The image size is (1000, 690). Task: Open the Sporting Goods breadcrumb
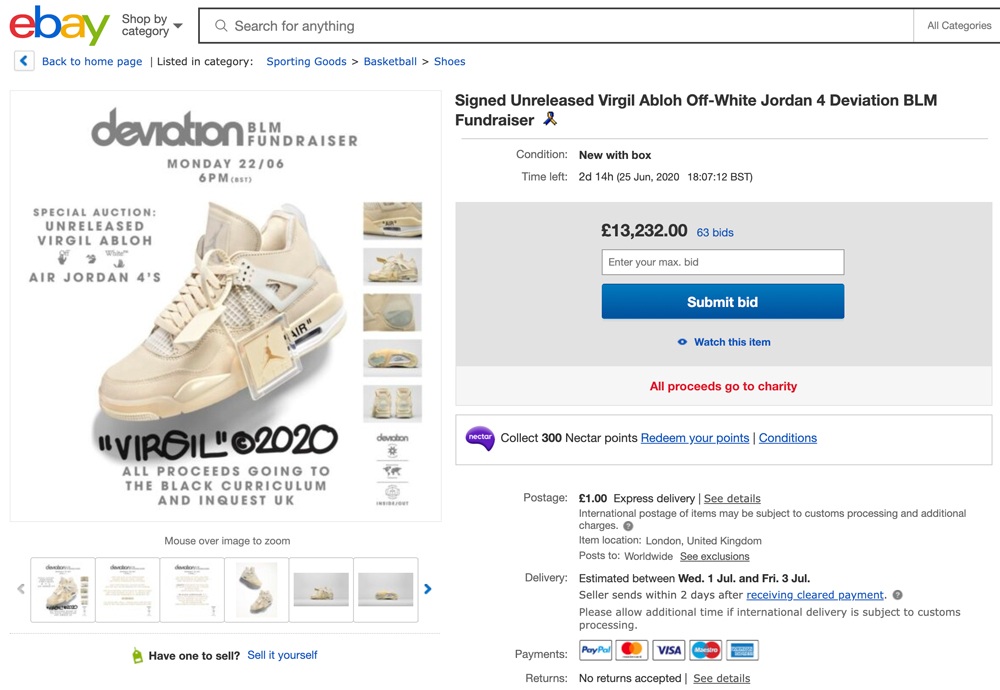click(306, 61)
